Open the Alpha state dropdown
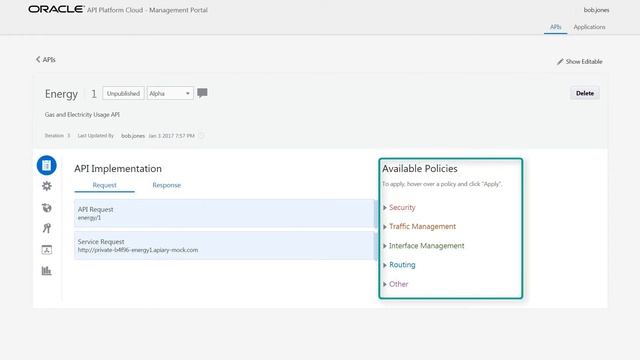The image size is (640, 360). point(170,93)
